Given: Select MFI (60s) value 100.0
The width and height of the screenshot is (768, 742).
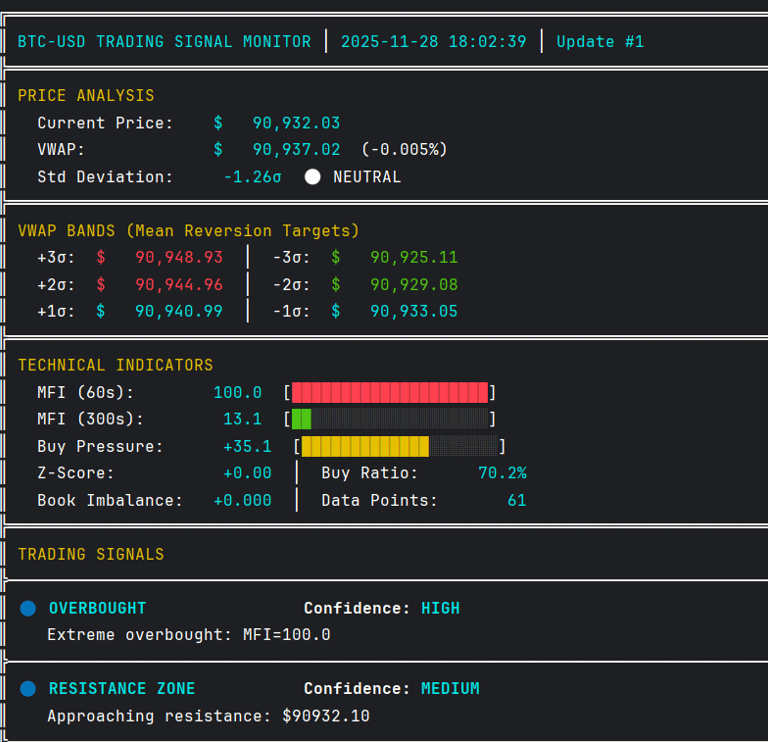Looking at the screenshot, I should [238, 392].
